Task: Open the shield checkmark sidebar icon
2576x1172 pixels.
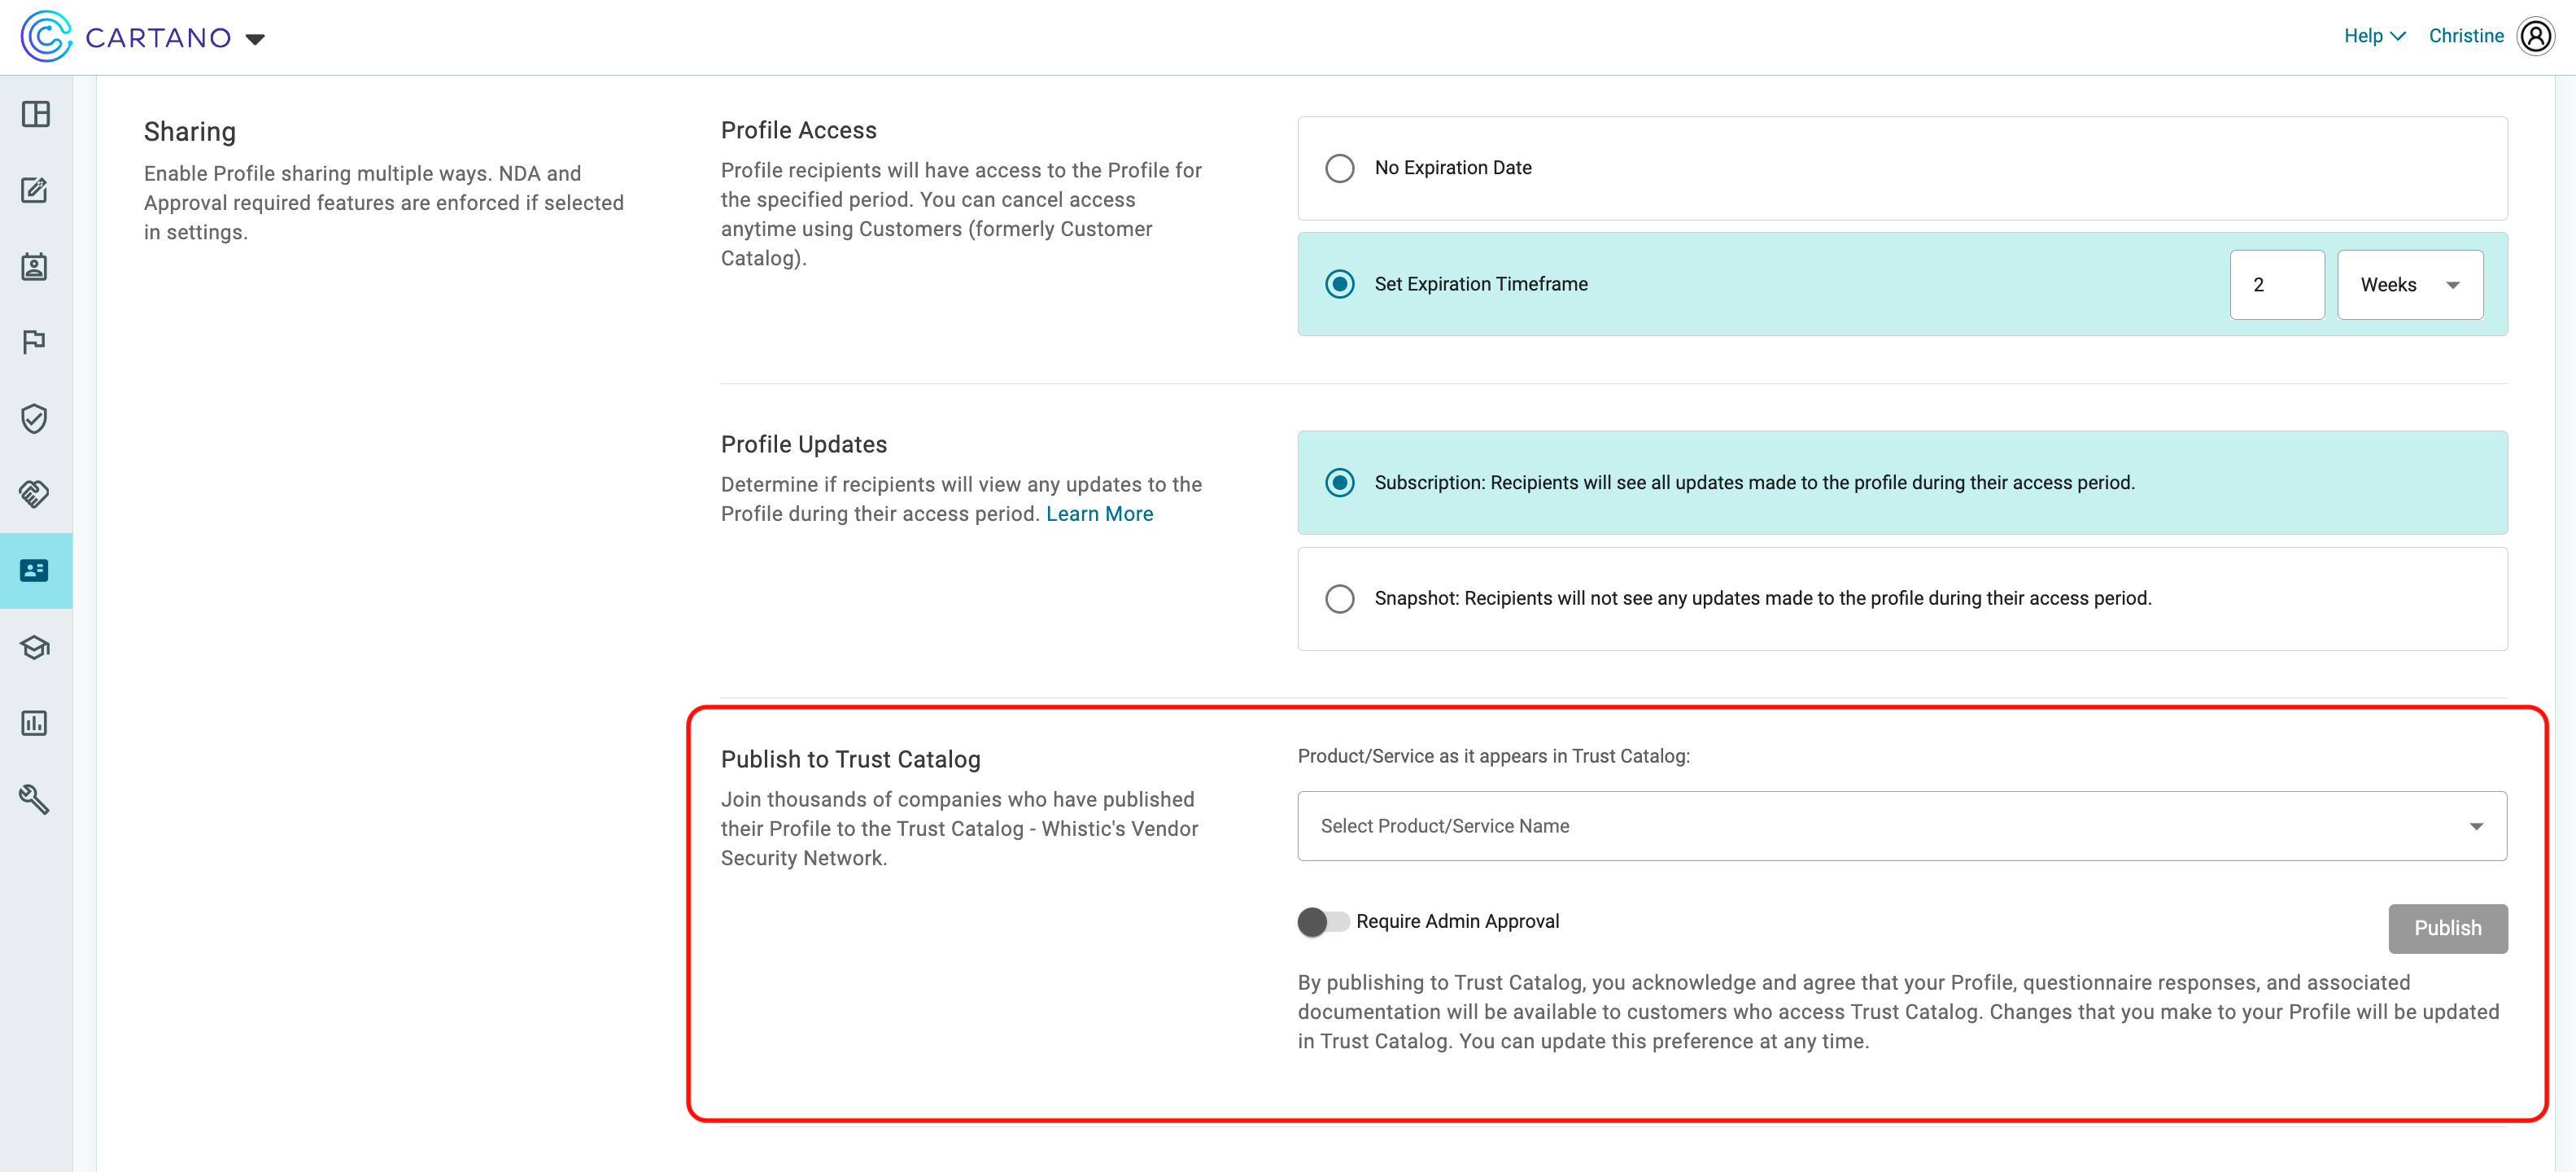Action: click(x=35, y=418)
